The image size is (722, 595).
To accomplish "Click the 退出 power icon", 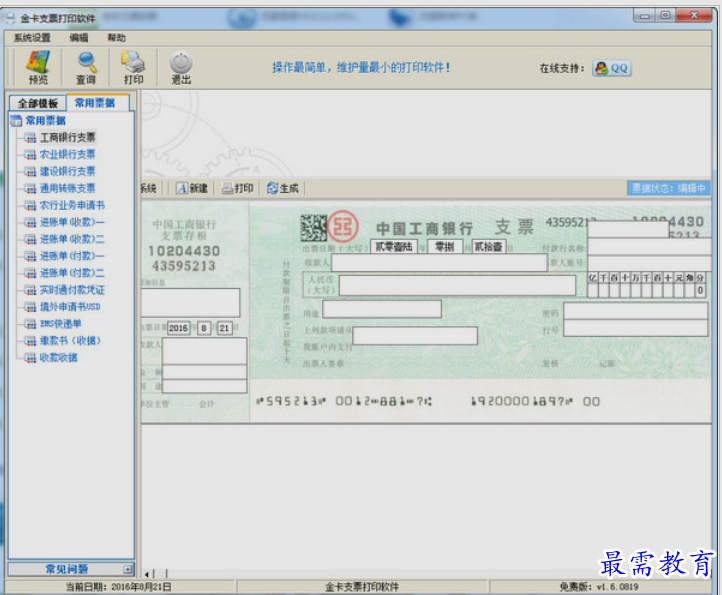I will 181,68.
